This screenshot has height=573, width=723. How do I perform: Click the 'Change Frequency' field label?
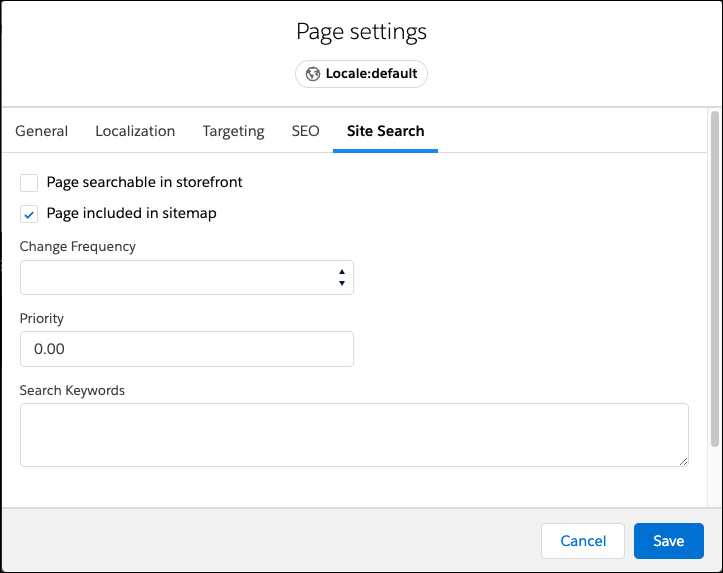[77, 247]
